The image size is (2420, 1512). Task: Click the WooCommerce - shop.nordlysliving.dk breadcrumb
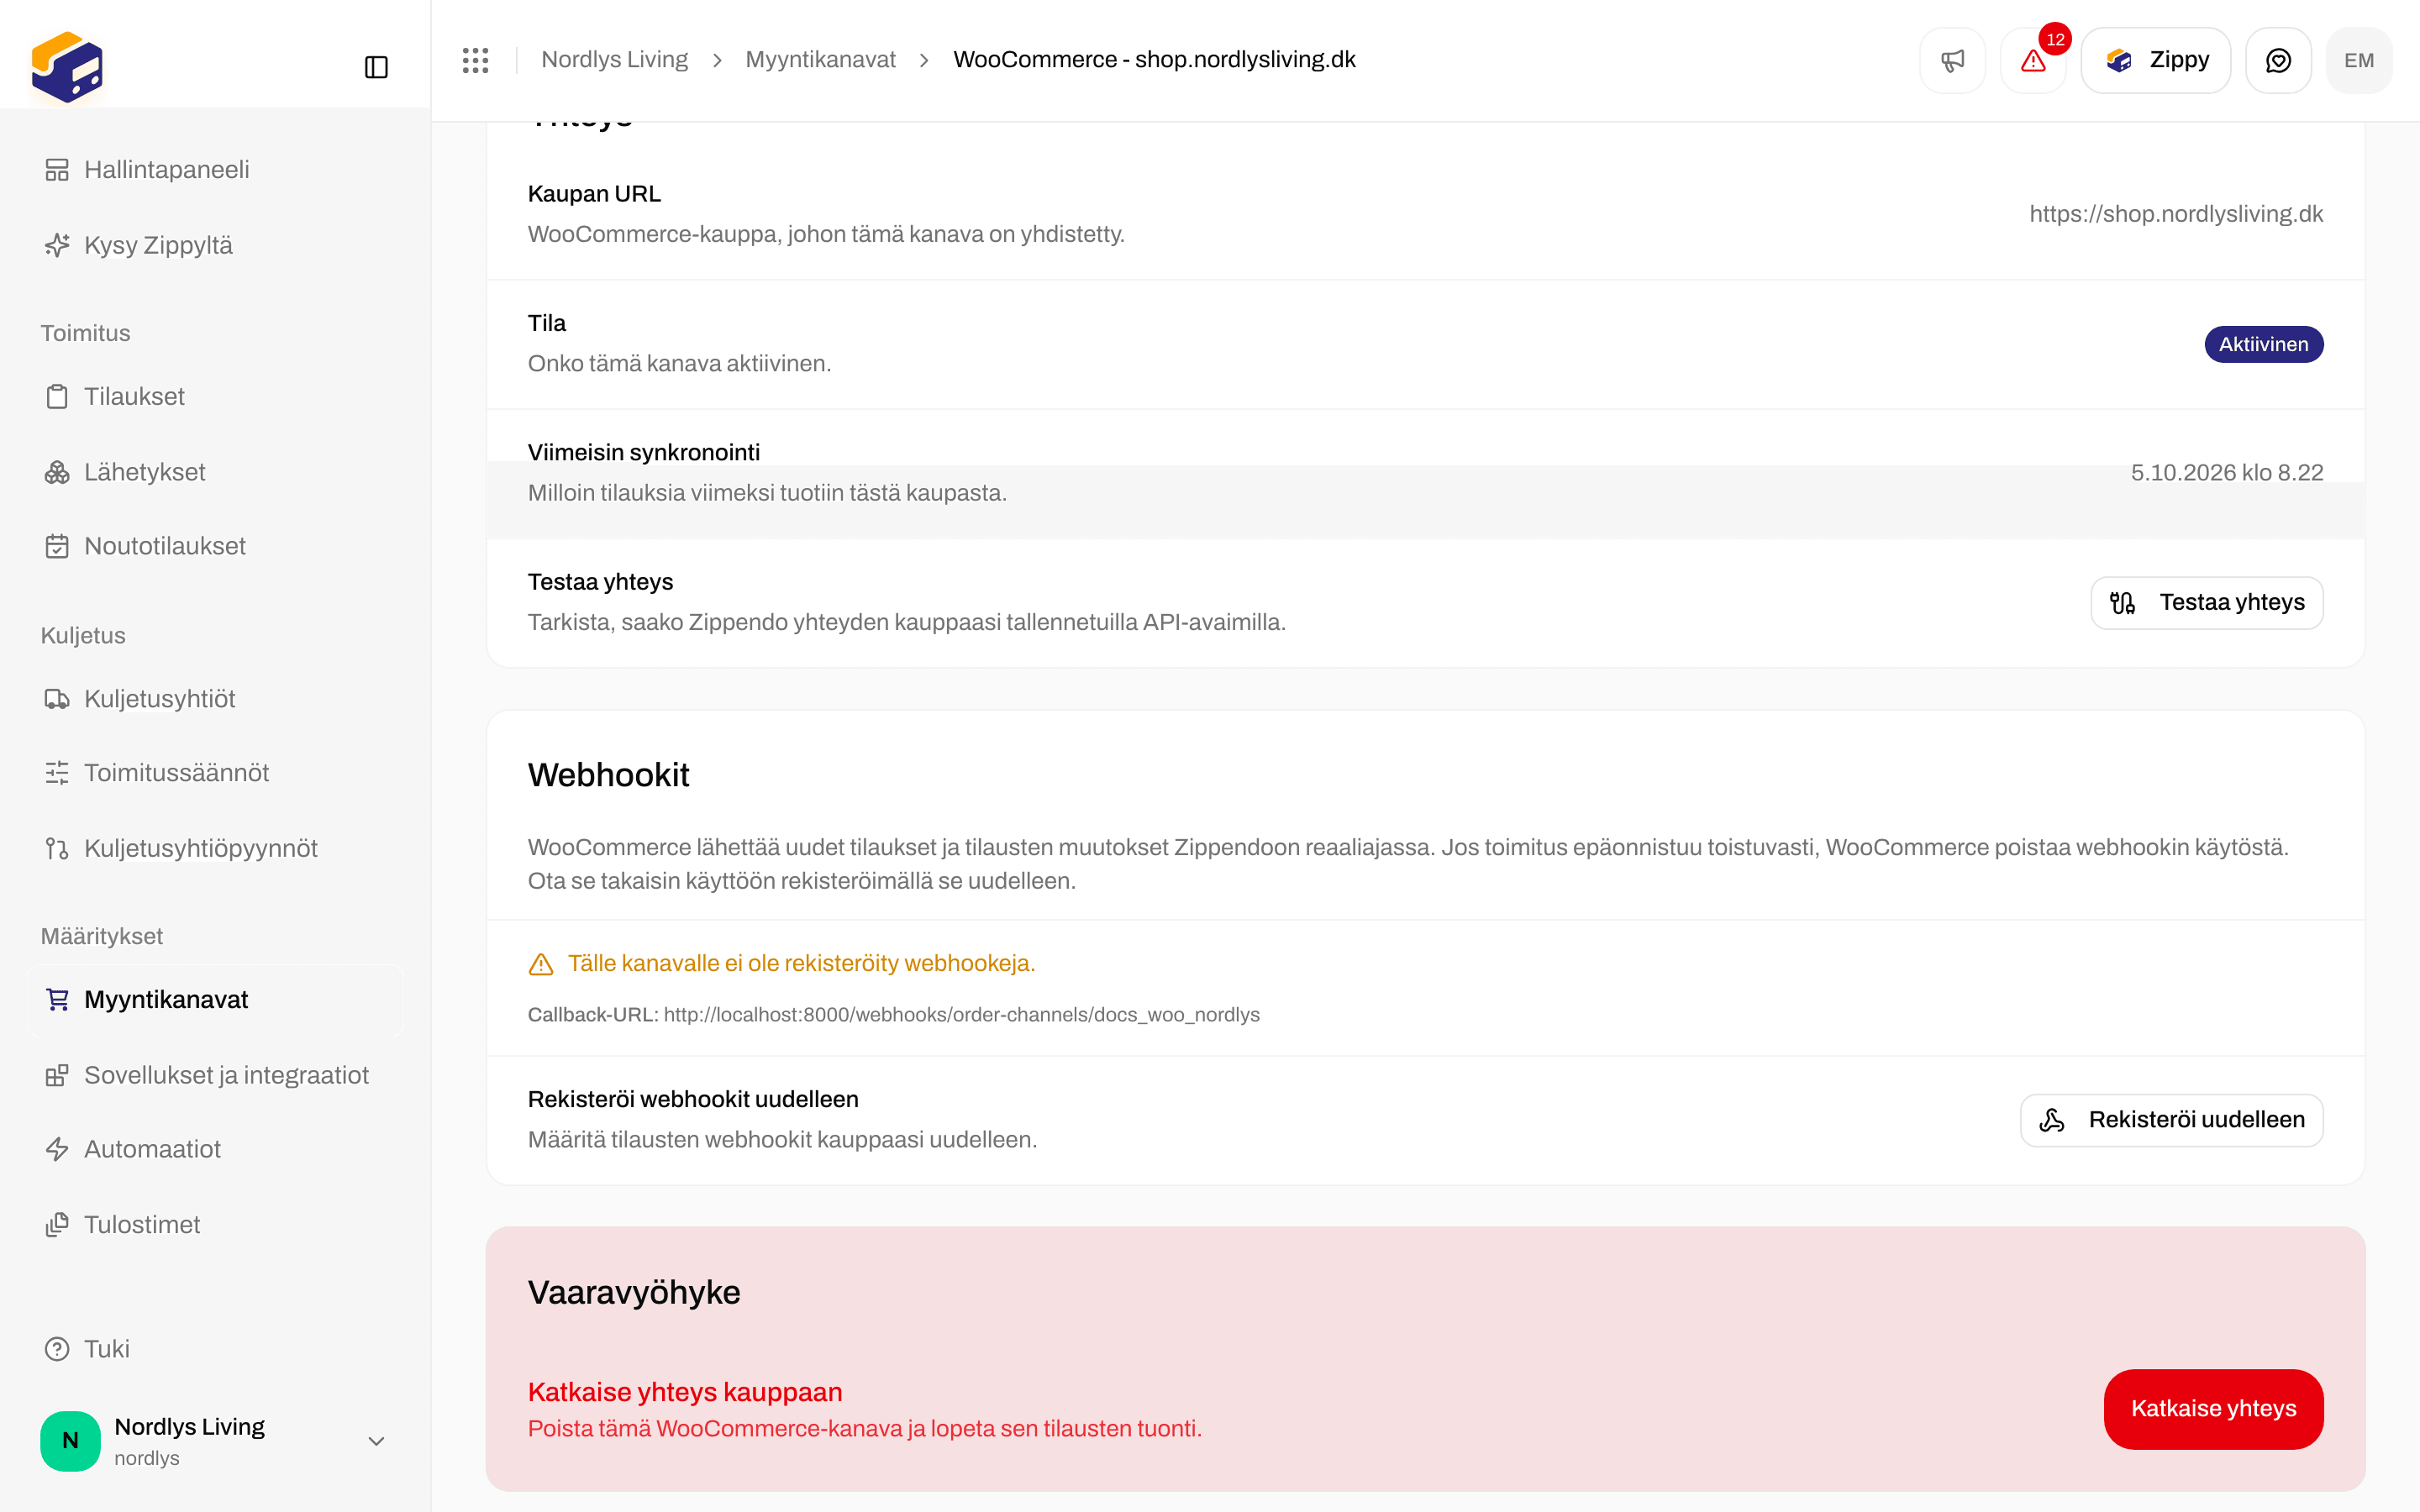point(1154,60)
